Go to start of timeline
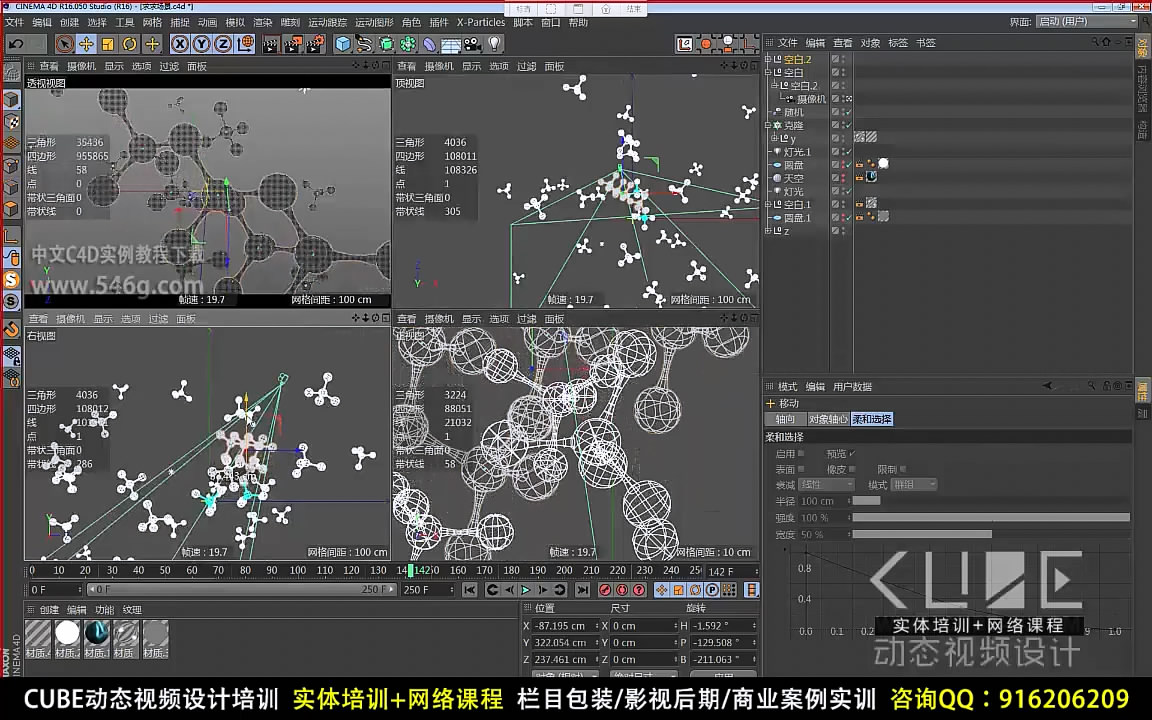The width and height of the screenshot is (1152, 720). pyautogui.click(x=469, y=590)
